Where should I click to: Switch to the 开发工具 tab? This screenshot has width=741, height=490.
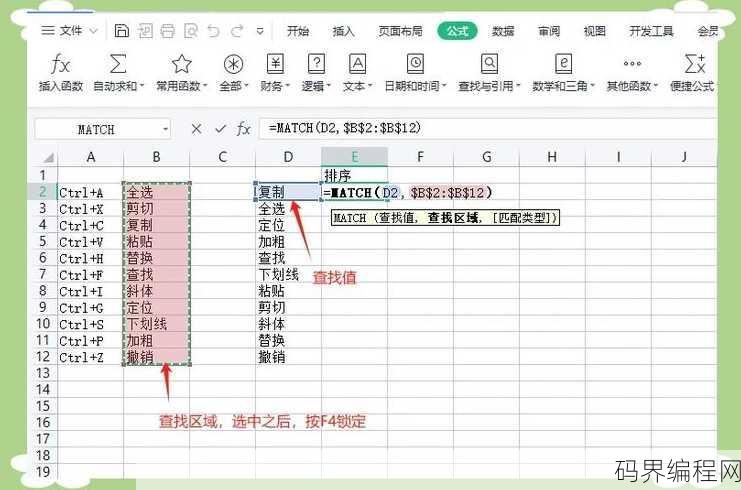[651, 31]
